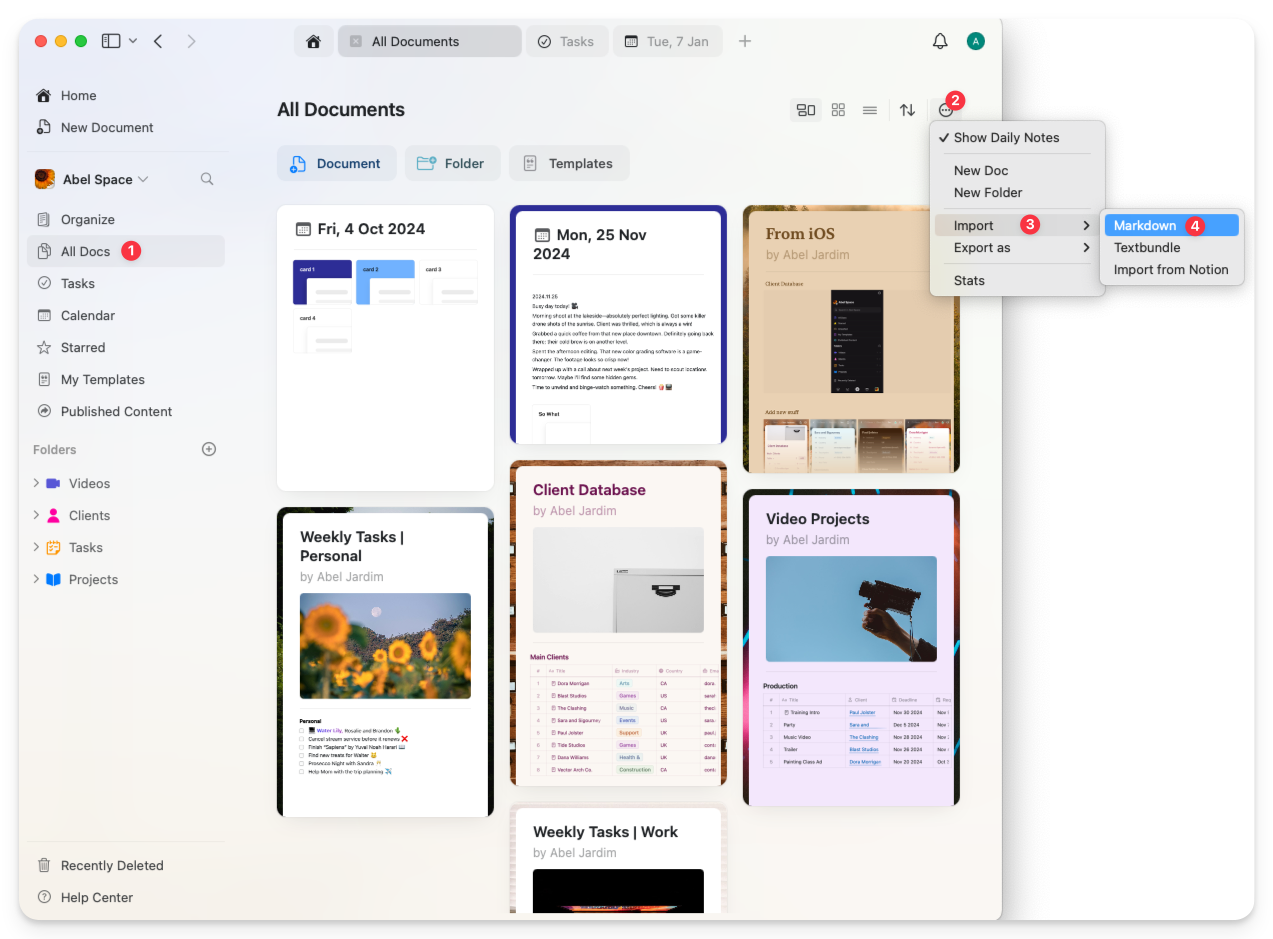
Task: Open the user avatar A menu
Action: coord(976,41)
